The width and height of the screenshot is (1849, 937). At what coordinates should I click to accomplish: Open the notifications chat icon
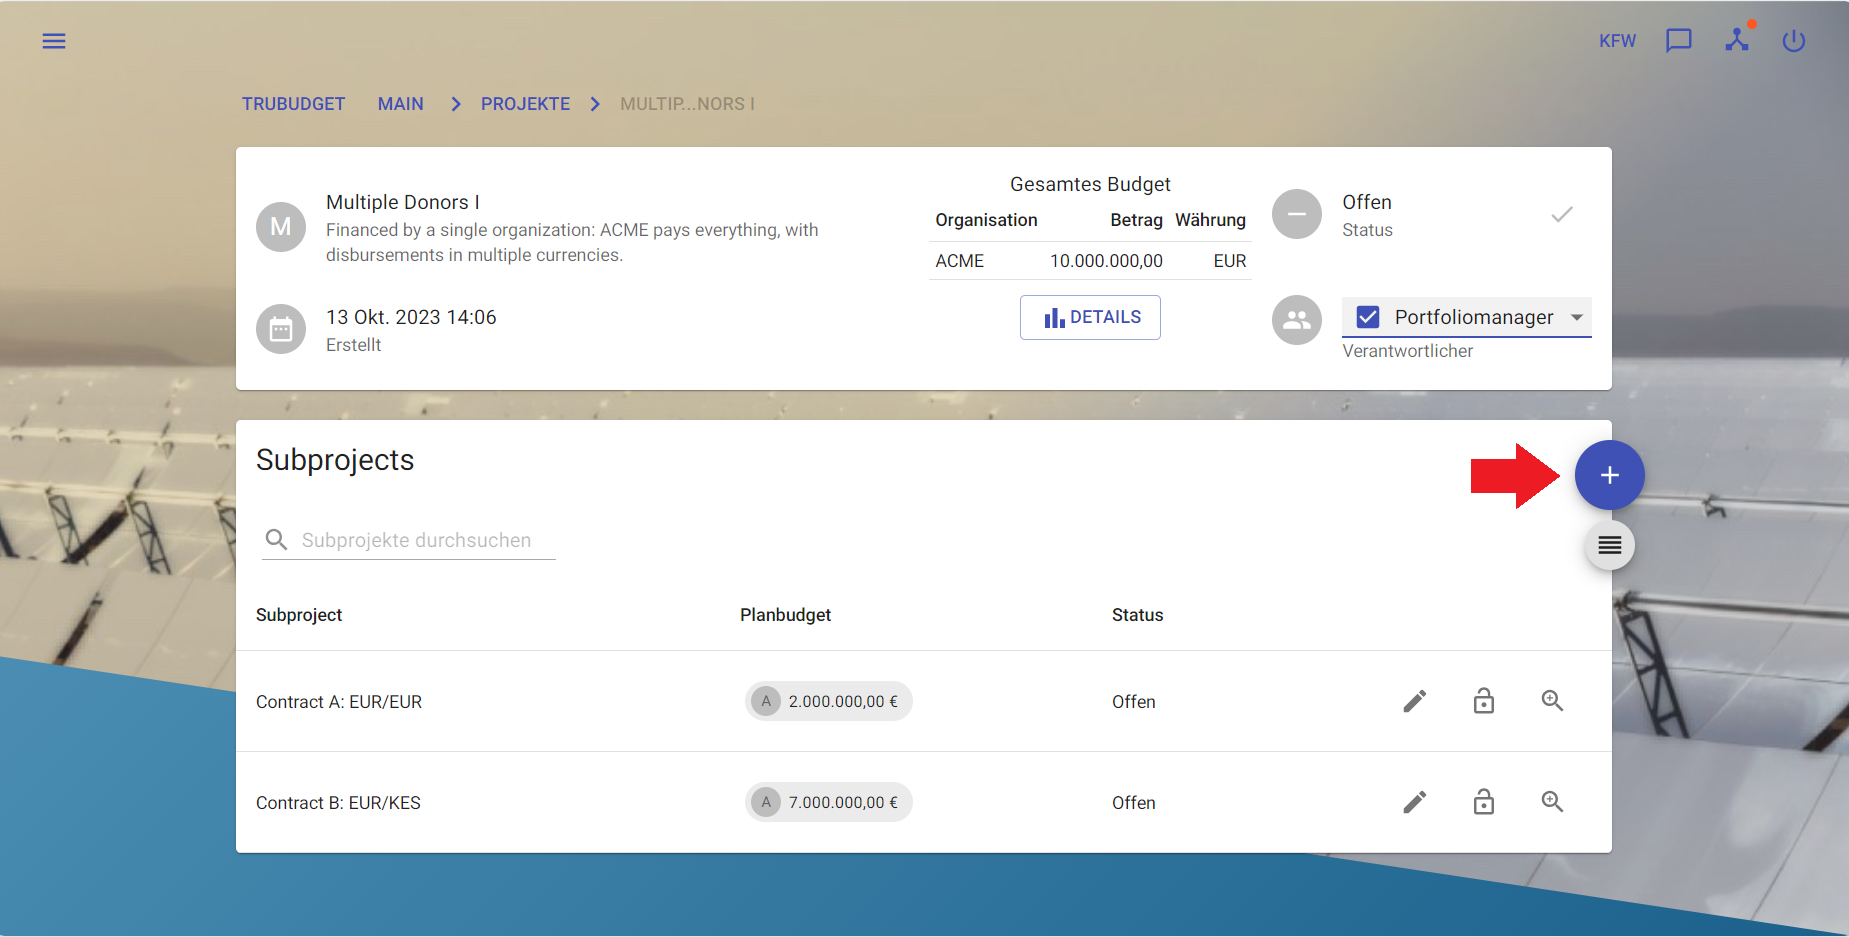pyautogui.click(x=1678, y=41)
